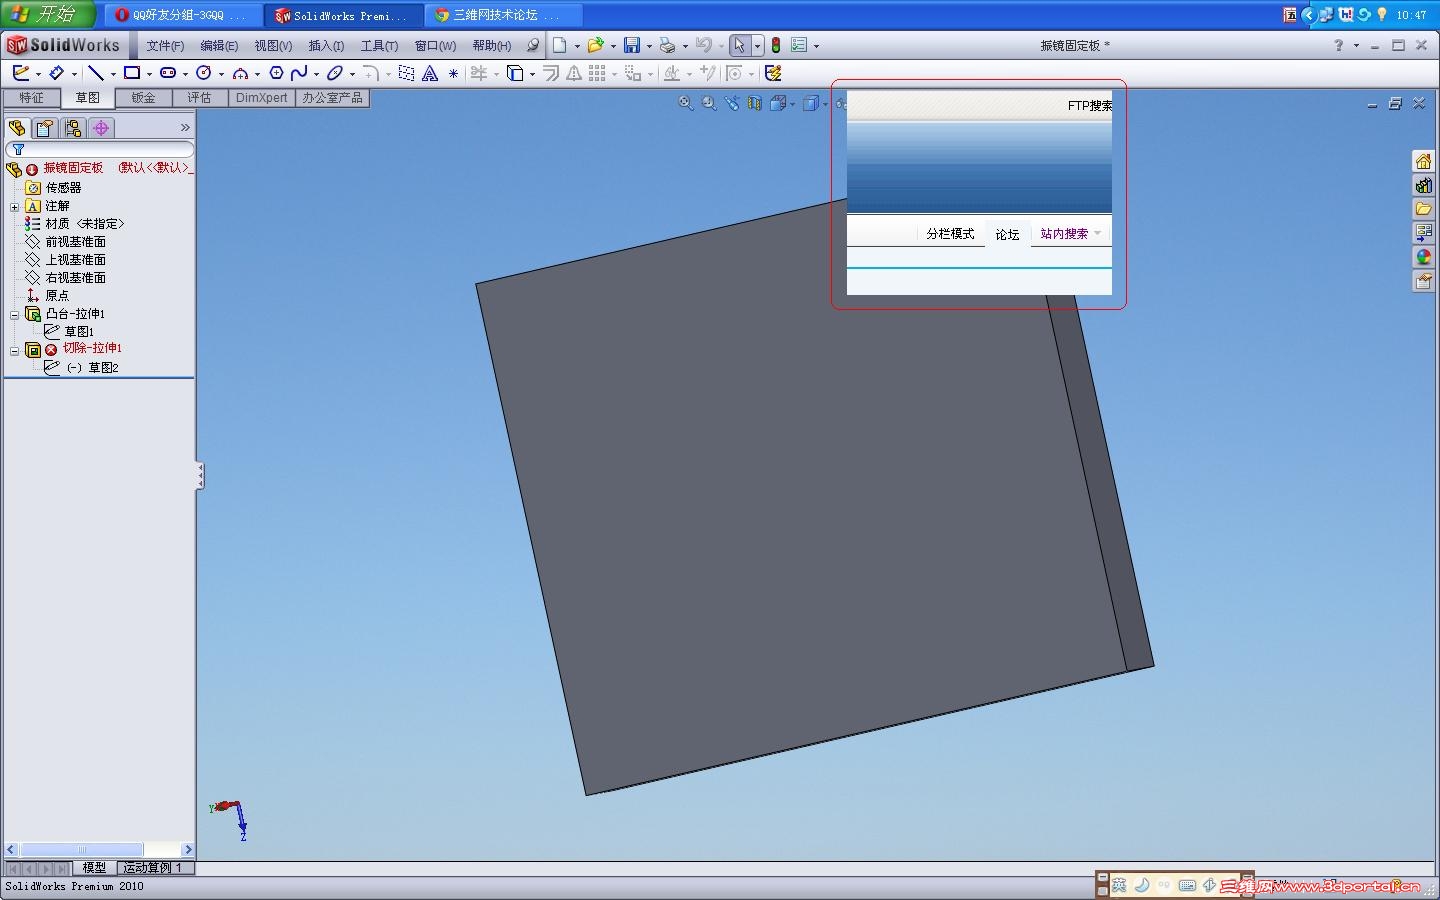Activate the Spline sketch tool
The width and height of the screenshot is (1440, 900).
point(298,73)
